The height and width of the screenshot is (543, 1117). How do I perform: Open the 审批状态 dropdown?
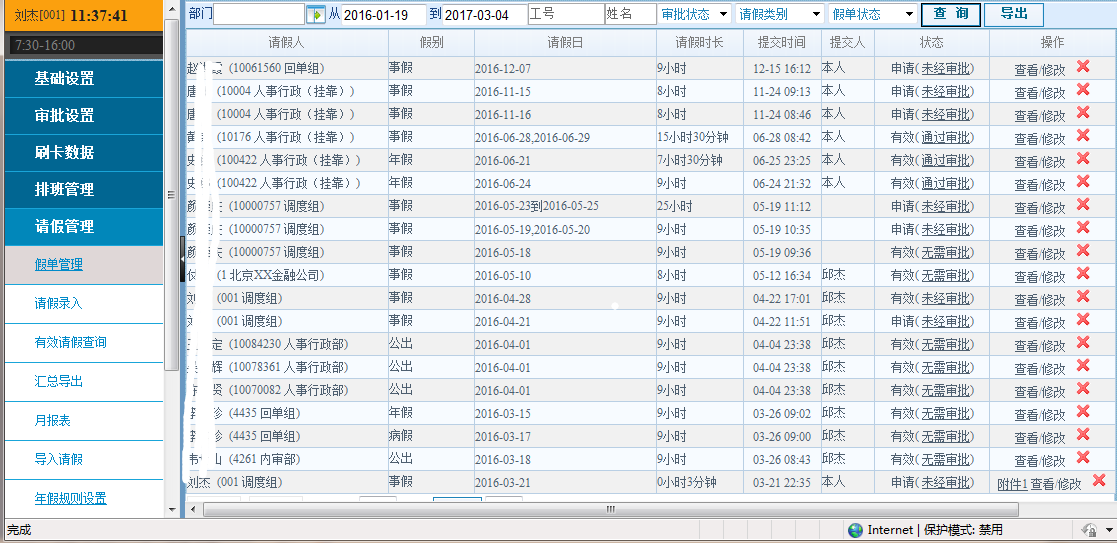(694, 15)
